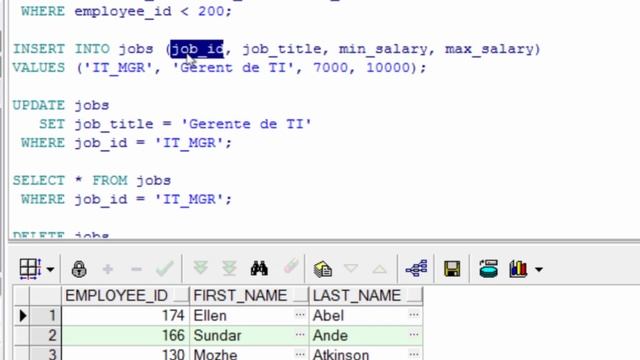Expand the chart icon's dropdown arrow
Screen dimensions: 640x360
click(539, 269)
